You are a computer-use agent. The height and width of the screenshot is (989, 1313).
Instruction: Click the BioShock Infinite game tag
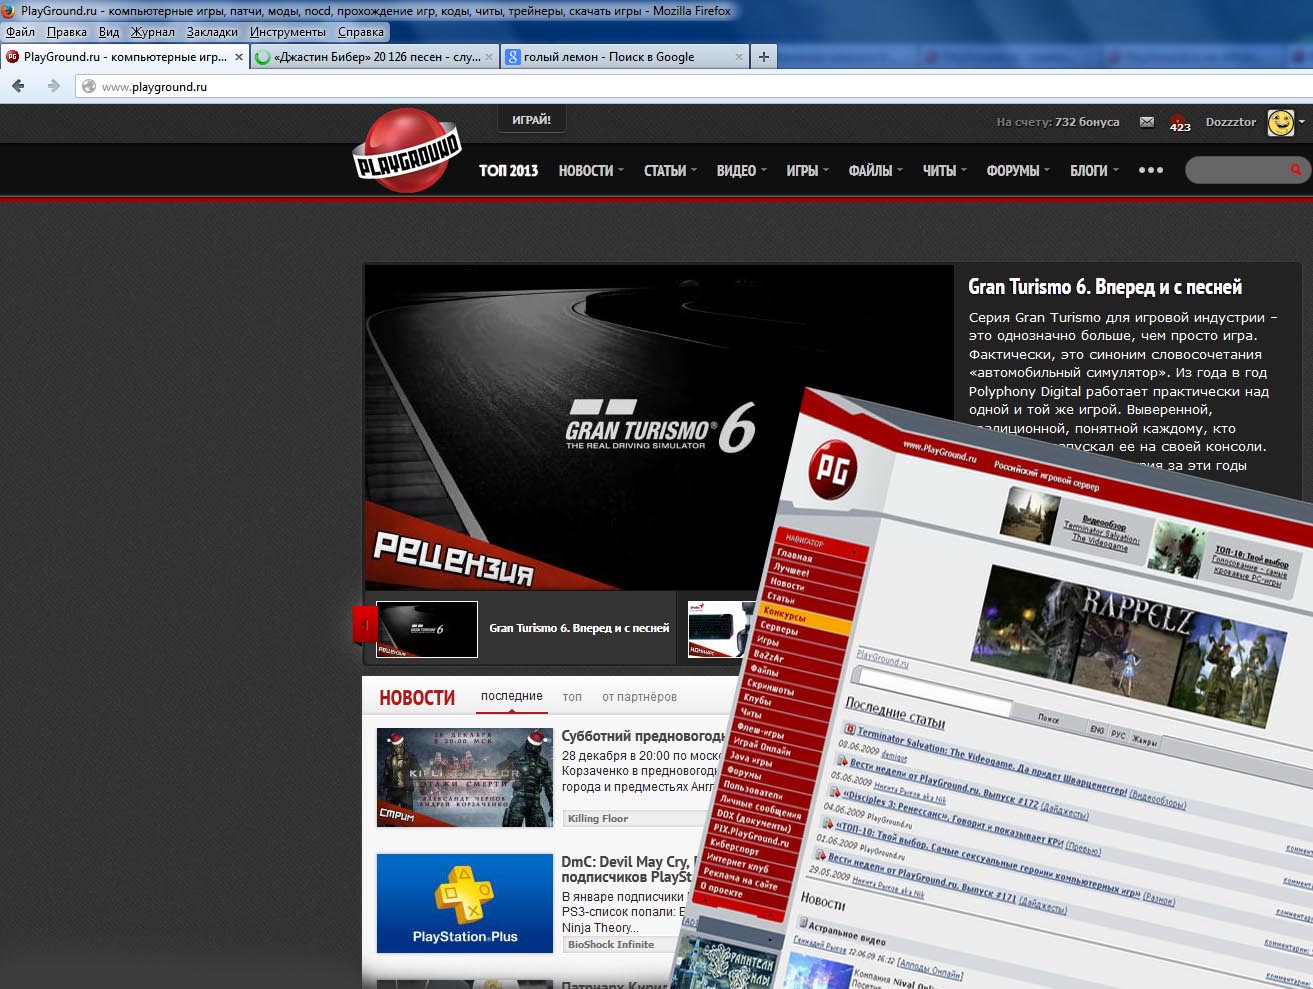pos(611,944)
